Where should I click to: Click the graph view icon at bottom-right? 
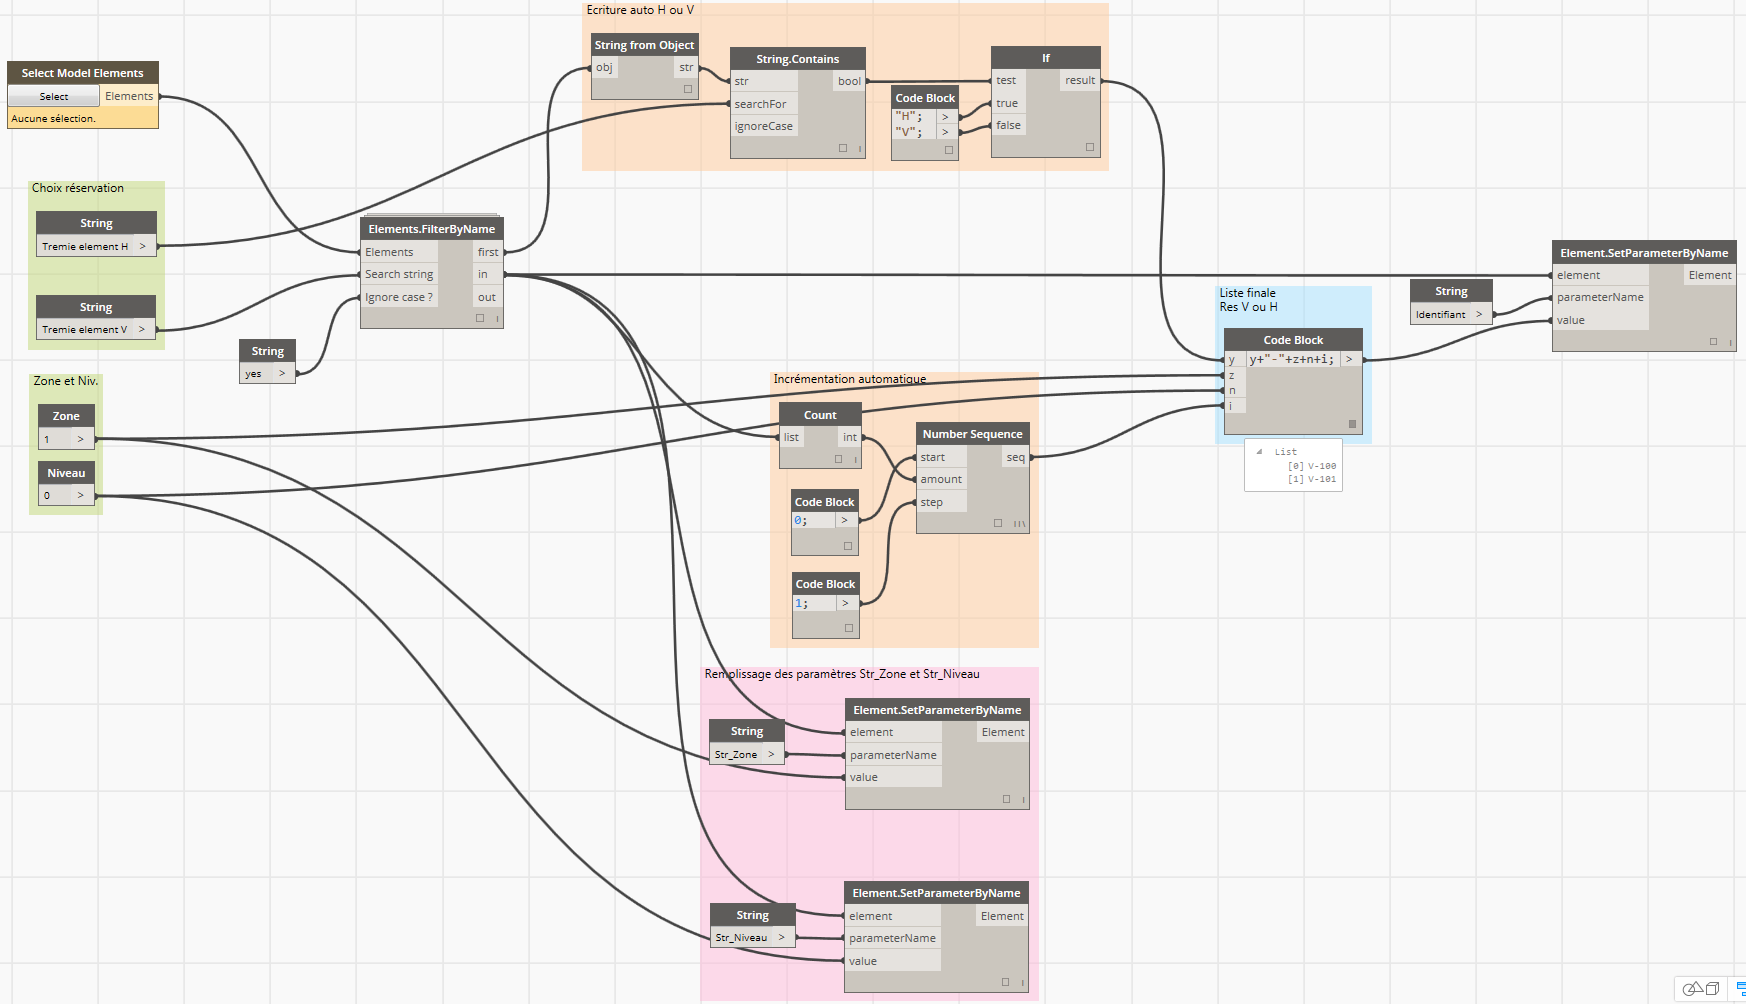[x=1739, y=988]
